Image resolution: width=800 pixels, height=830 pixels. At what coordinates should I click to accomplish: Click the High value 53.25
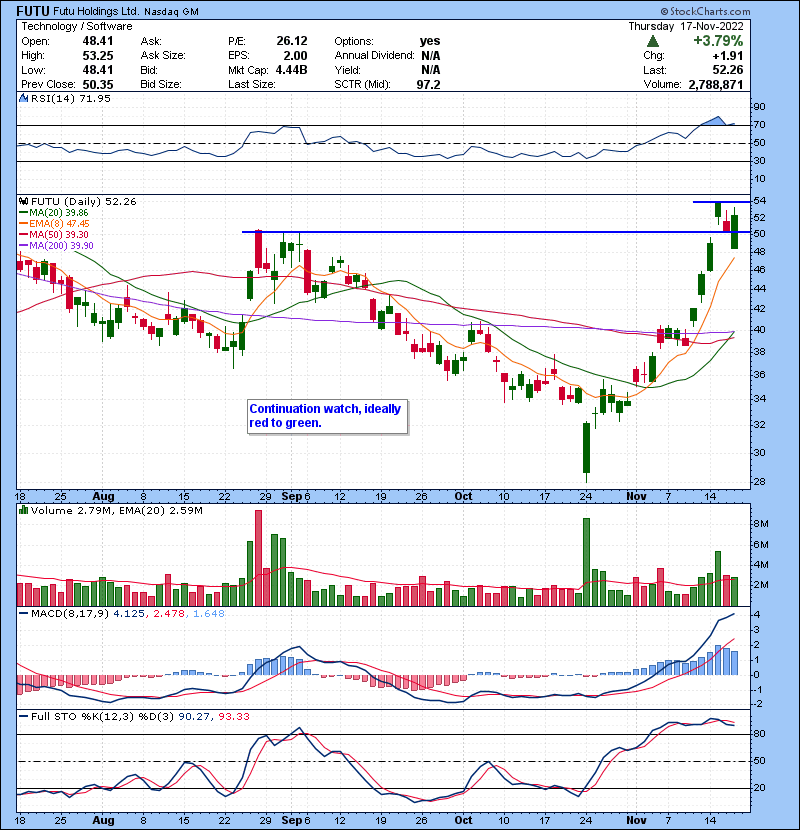tap(97, 56)
